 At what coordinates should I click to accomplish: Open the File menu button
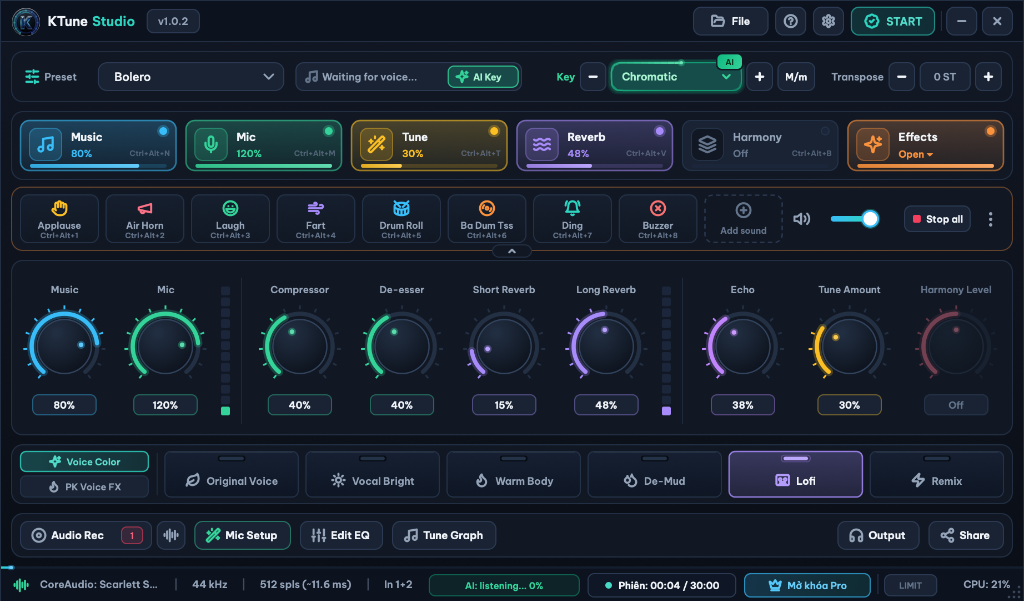tap(730, 22)
